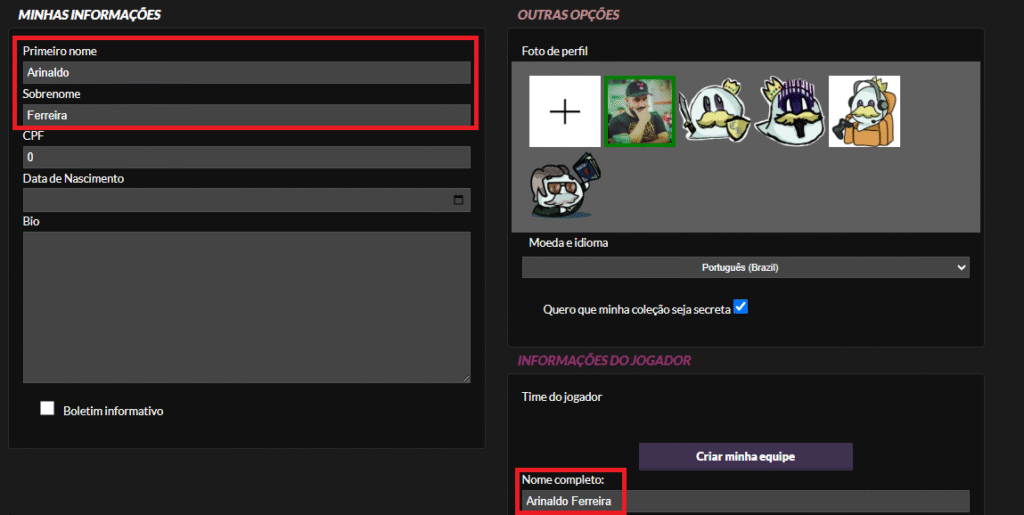Choose grey-haired avatar holding book

pyautogui.click(x=565, y=186)
